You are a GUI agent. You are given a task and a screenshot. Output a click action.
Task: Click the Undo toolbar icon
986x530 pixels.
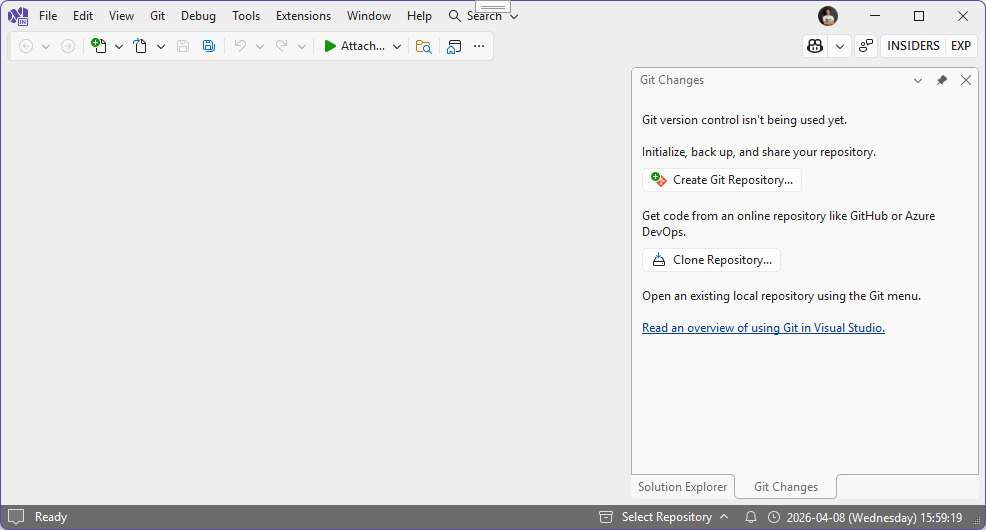pos(240,46)
